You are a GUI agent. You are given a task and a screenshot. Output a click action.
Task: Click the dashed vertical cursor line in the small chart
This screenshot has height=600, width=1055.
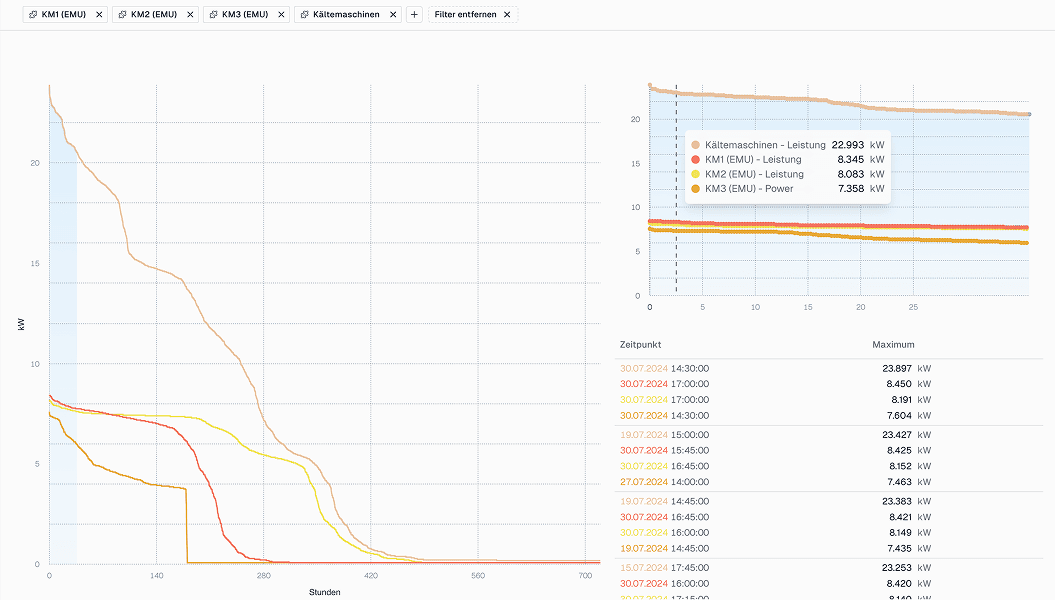coord(676,250)
